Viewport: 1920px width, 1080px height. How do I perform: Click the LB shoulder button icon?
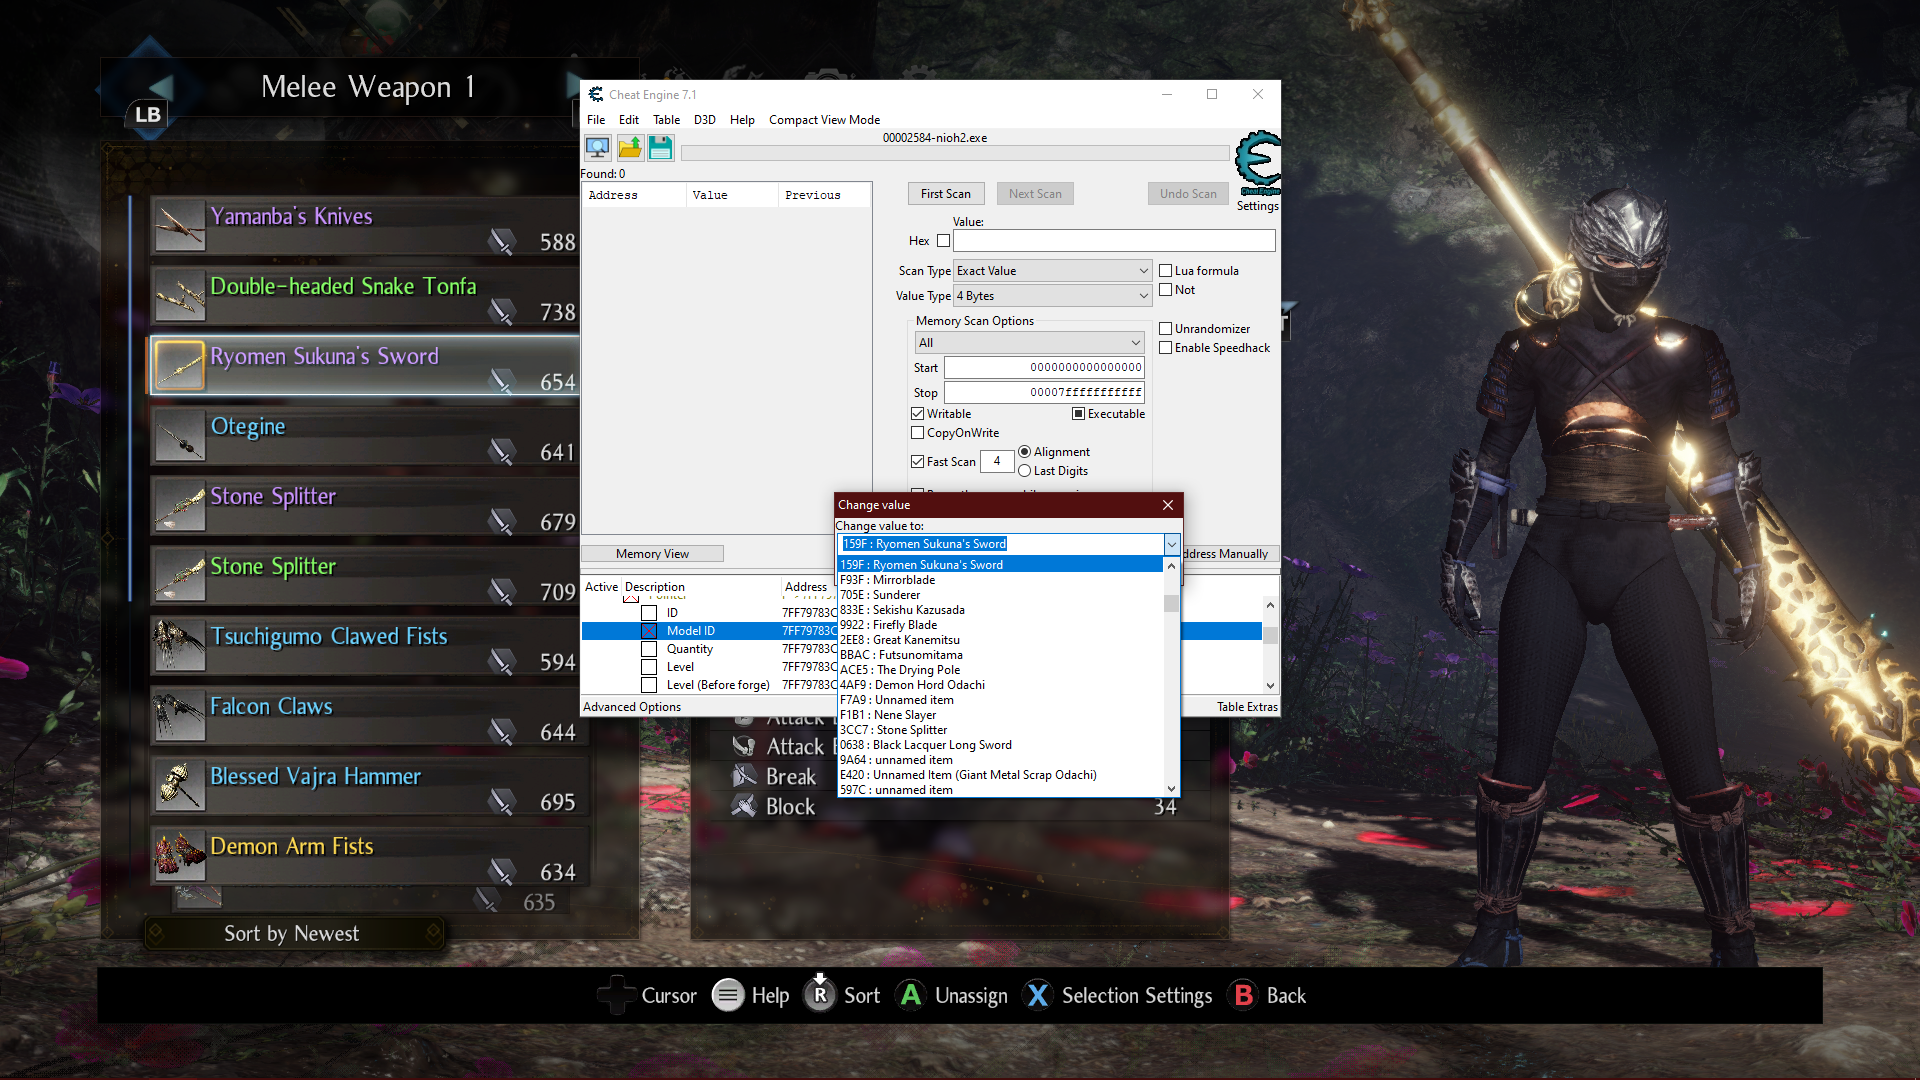[x=148, y=114]
